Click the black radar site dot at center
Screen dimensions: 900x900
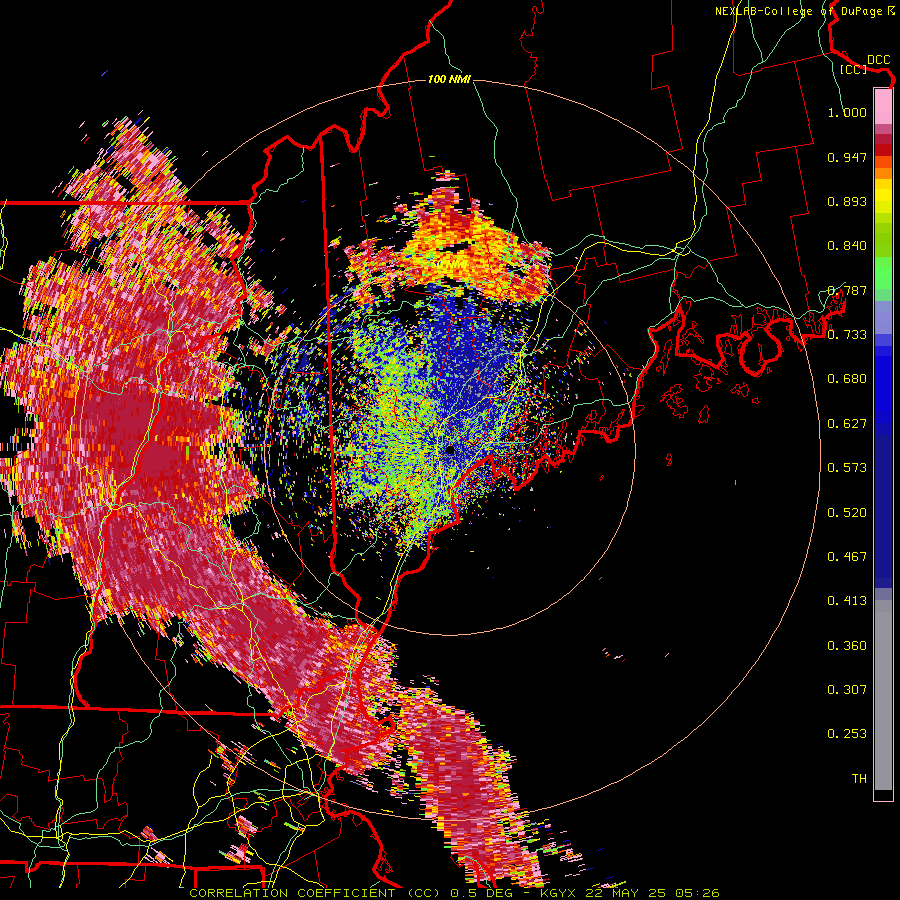[451, 451]
